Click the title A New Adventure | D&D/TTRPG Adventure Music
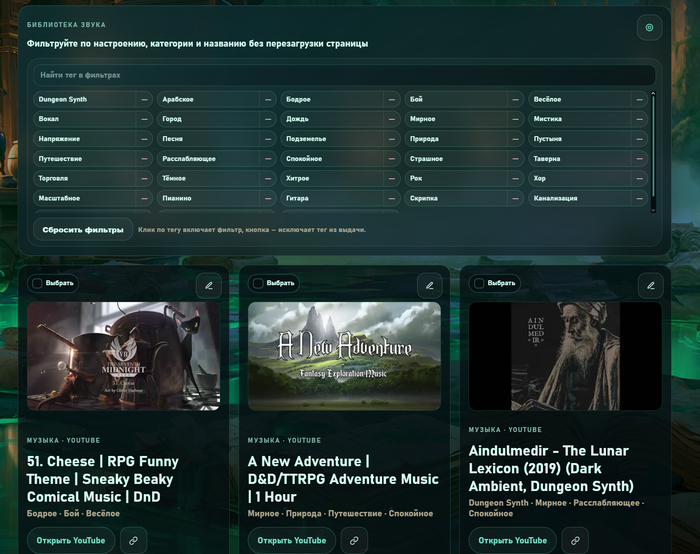 click(343, 479)
